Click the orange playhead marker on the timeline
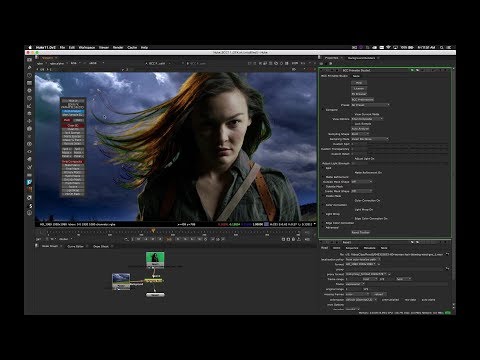Screen dimensions: 480x360 pyautogui.click(x=153, y=231)
